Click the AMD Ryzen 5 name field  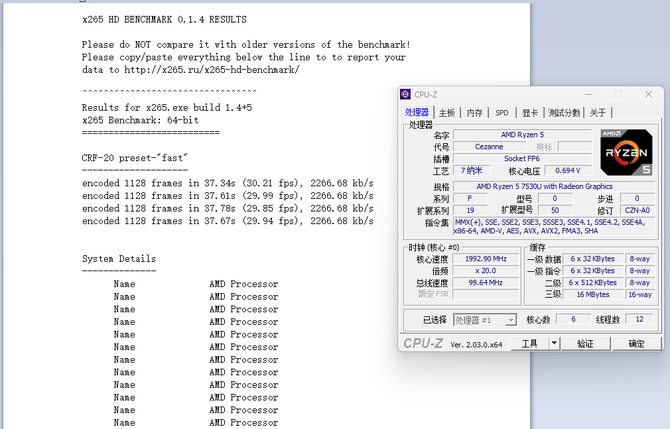point(522,135)
